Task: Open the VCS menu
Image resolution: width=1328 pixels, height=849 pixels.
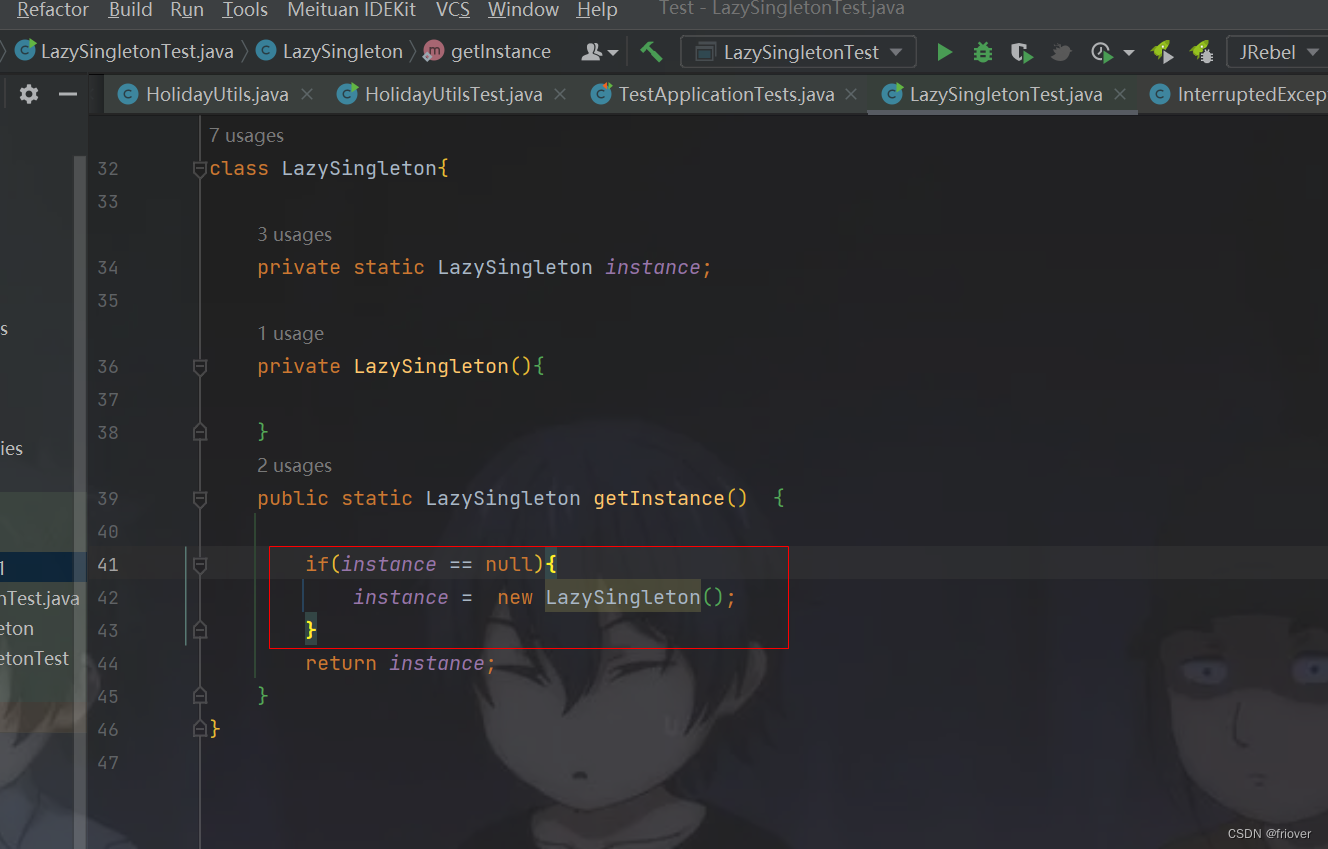Action: coord(452,10)
